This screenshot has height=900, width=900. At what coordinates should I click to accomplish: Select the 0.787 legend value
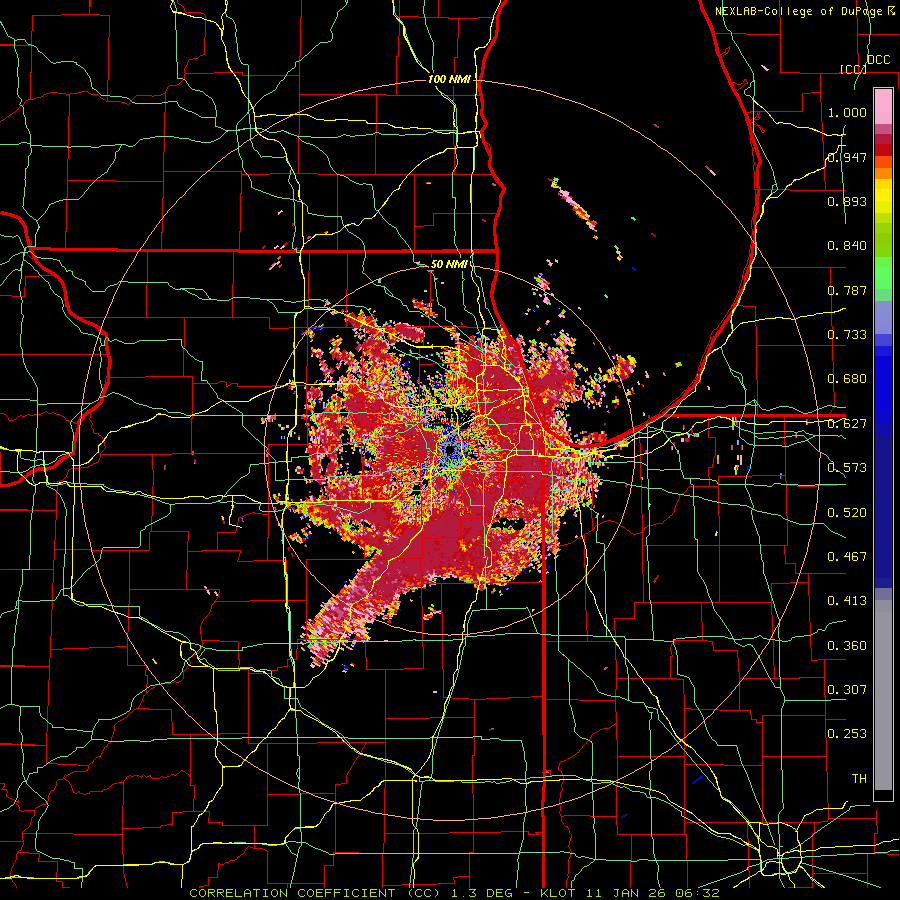[x=847, y=290]
